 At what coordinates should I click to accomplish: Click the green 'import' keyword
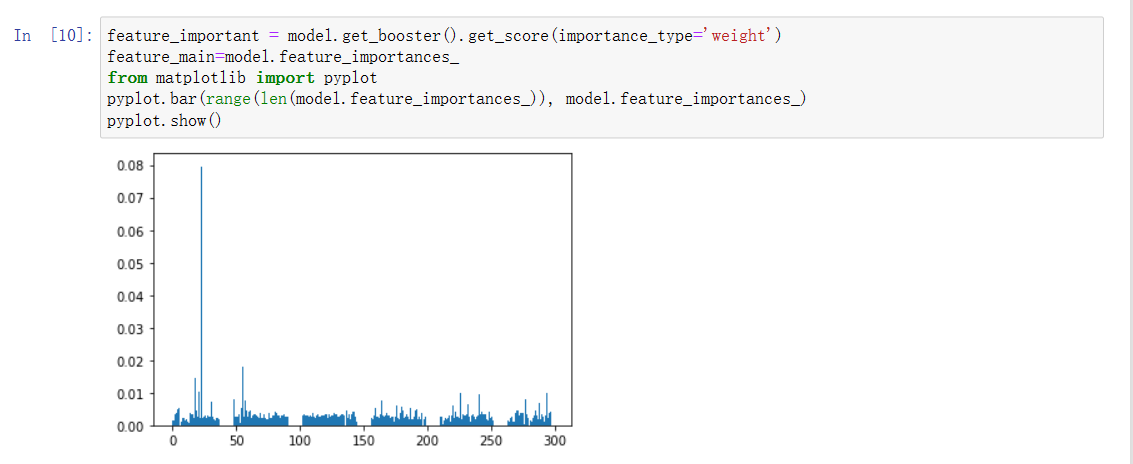point(285,78)
